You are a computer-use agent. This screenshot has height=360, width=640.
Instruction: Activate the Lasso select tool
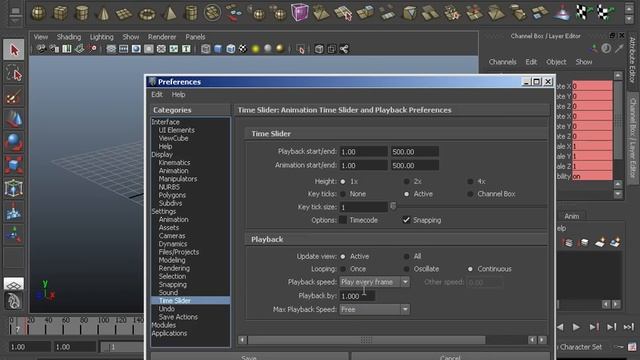click(x=14, y=73)
